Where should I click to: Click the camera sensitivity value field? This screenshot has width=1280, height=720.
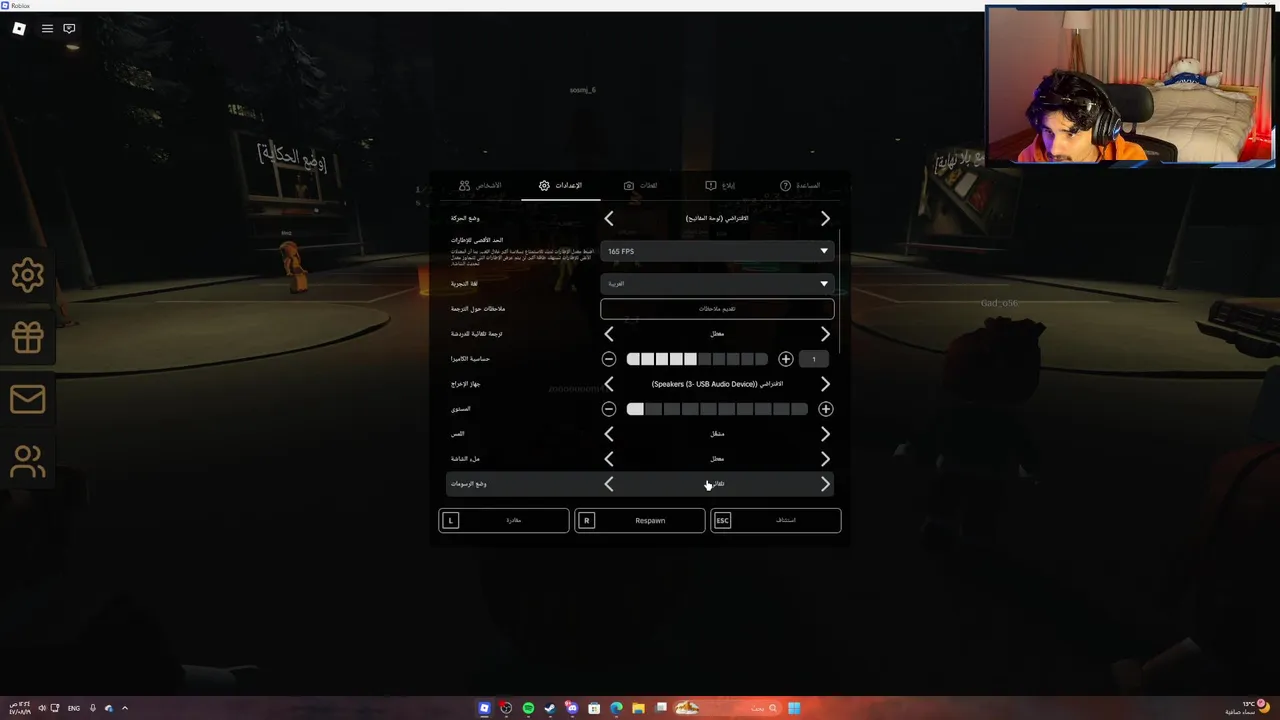click(x=814, y=359)
